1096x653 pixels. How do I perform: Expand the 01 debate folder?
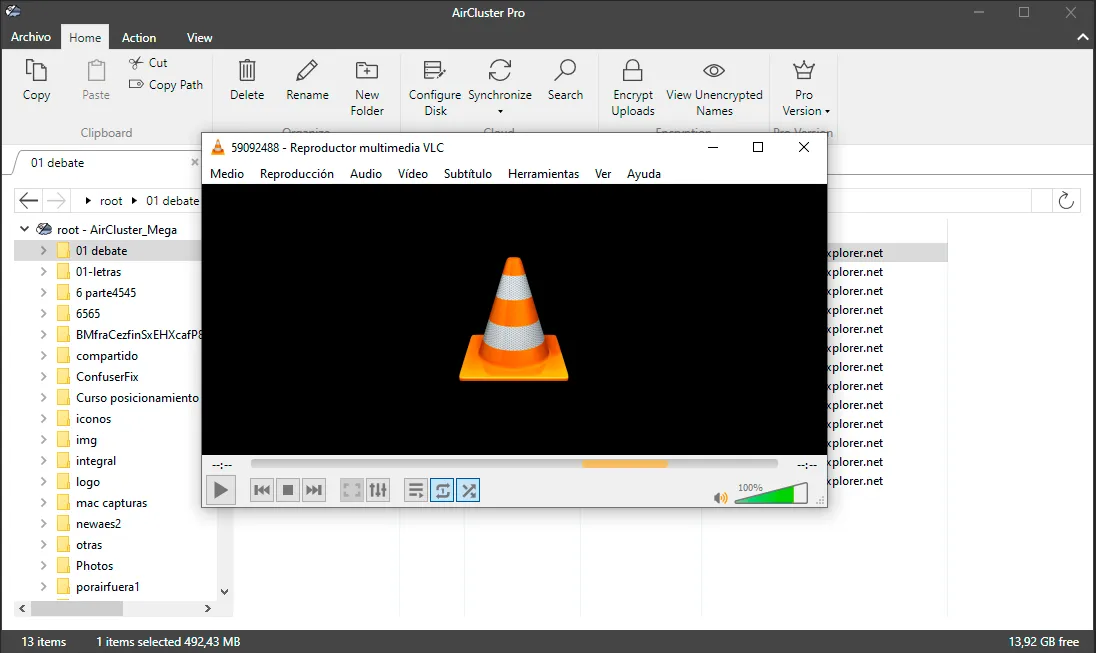[43, 250]
